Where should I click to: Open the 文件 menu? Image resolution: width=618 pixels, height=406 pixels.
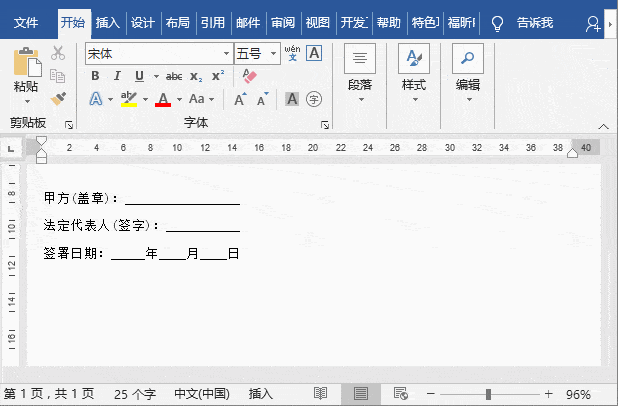27,22
